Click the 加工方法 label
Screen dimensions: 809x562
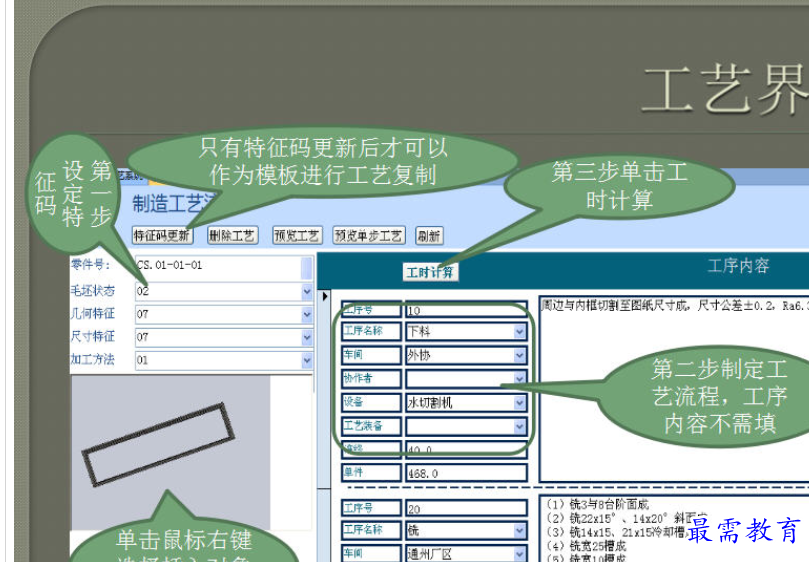[92, 359]
